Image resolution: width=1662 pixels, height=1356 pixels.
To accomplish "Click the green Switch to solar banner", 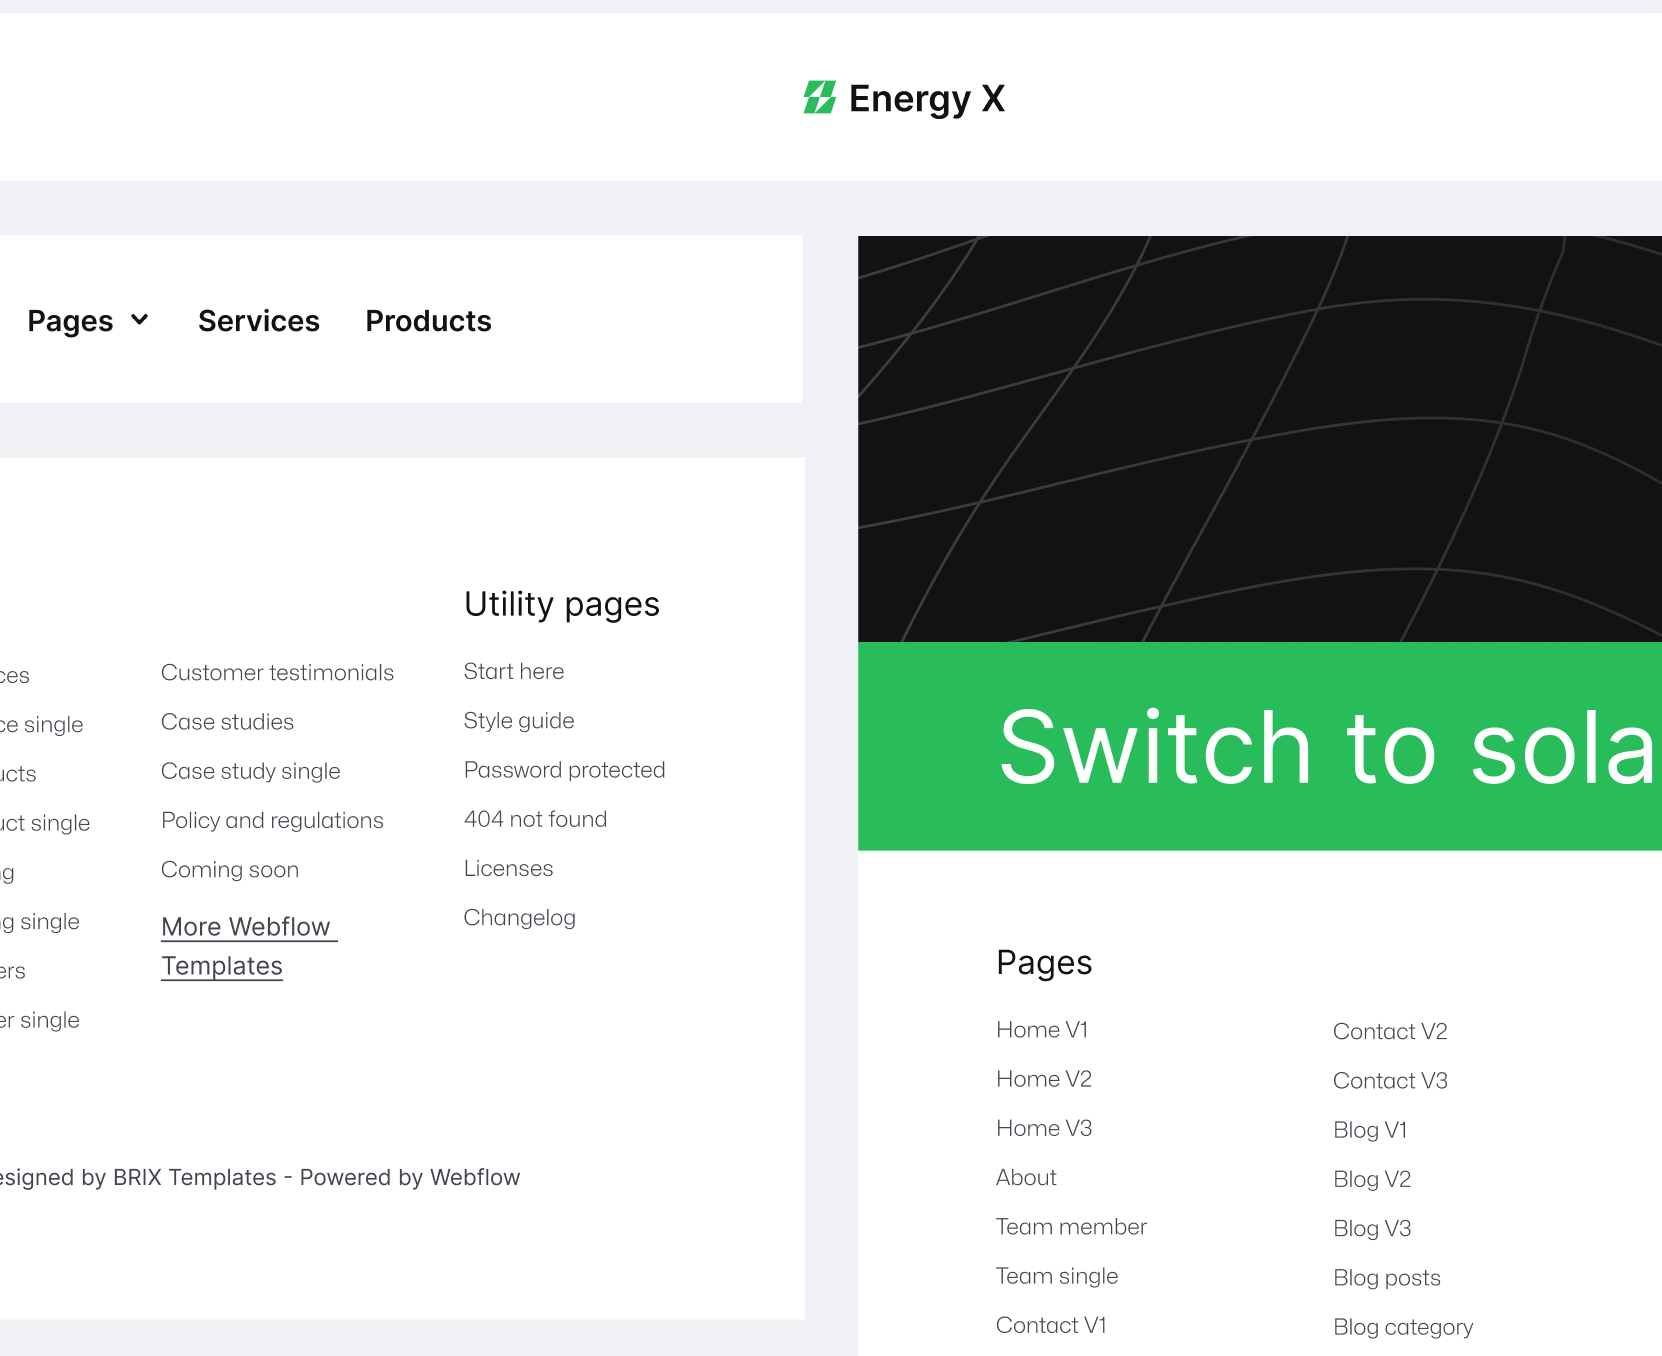I will point(1260,745).
